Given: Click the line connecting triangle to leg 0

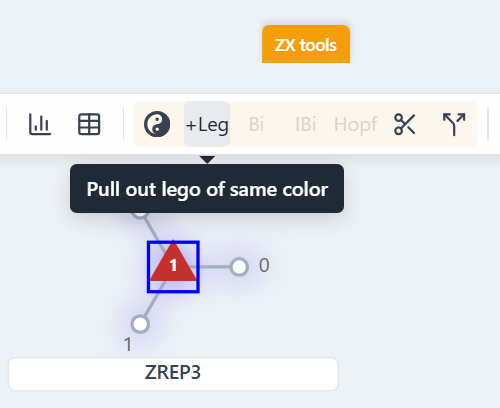Looking at the screenshot, I should tap(214, 267).
